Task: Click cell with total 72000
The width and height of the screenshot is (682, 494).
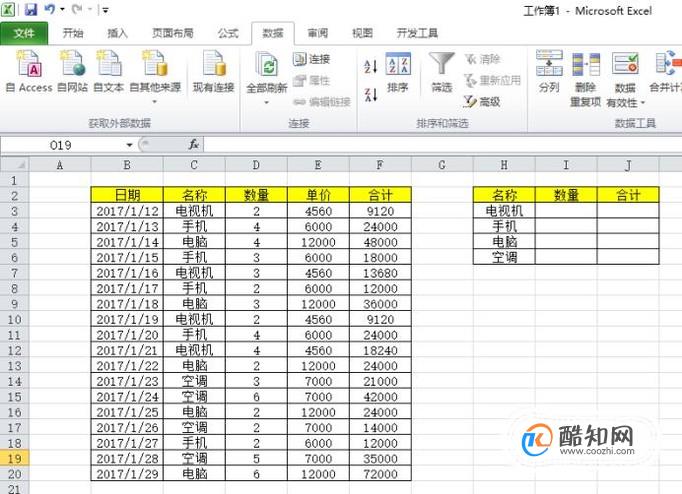Action: click(380, 474)
